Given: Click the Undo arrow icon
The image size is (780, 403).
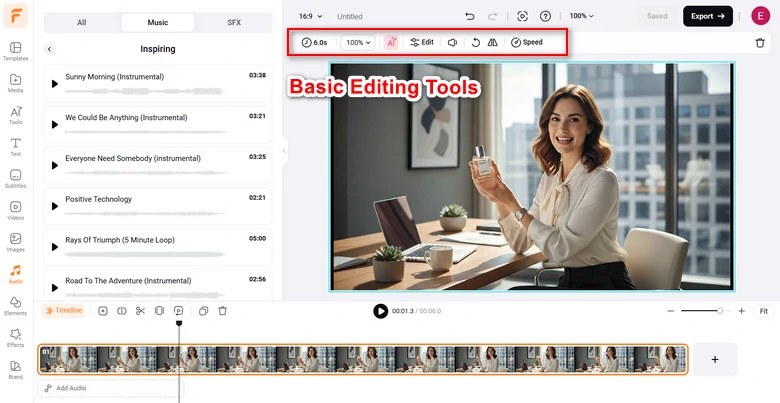Looking at the screenshot, I should pos(470,16).
